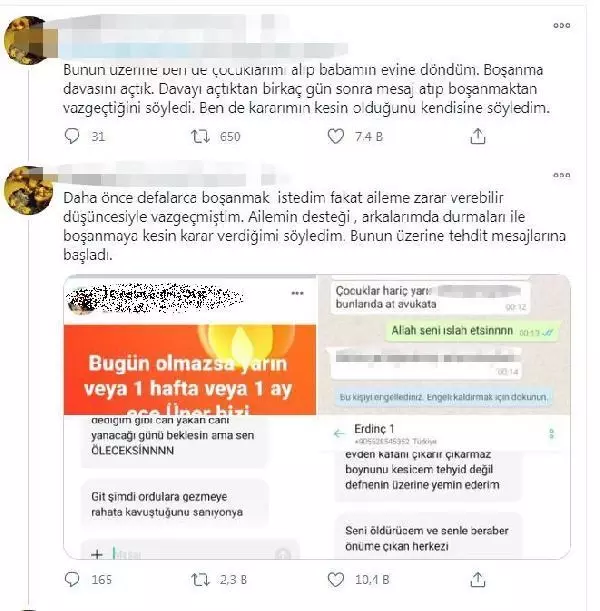The width and height of the screenshot is (600, 611).
Task: Open the more options menu on first tweet
Action: 561,25
